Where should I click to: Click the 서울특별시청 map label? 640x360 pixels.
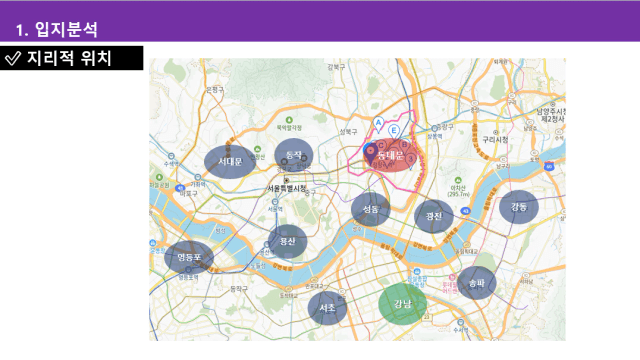click(287, 188)
